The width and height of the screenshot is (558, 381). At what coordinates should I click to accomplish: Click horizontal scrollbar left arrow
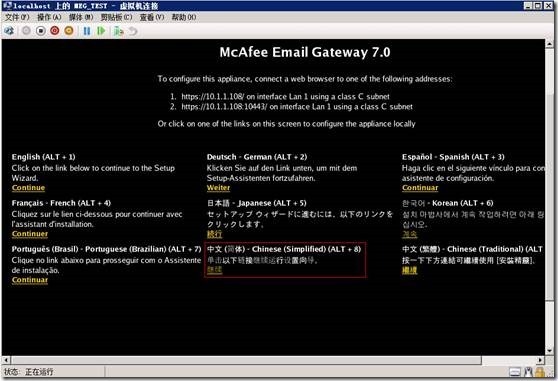[6, 360]
